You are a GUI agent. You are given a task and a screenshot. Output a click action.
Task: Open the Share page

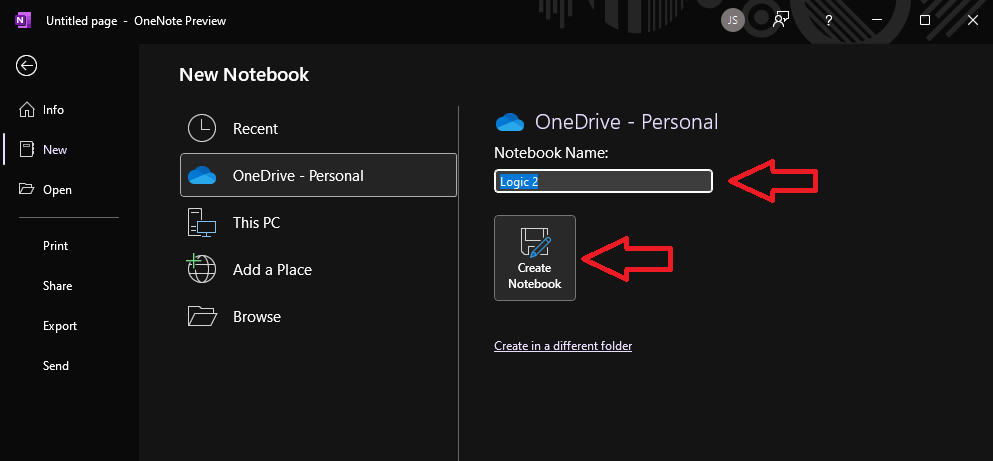pos(57,286)
